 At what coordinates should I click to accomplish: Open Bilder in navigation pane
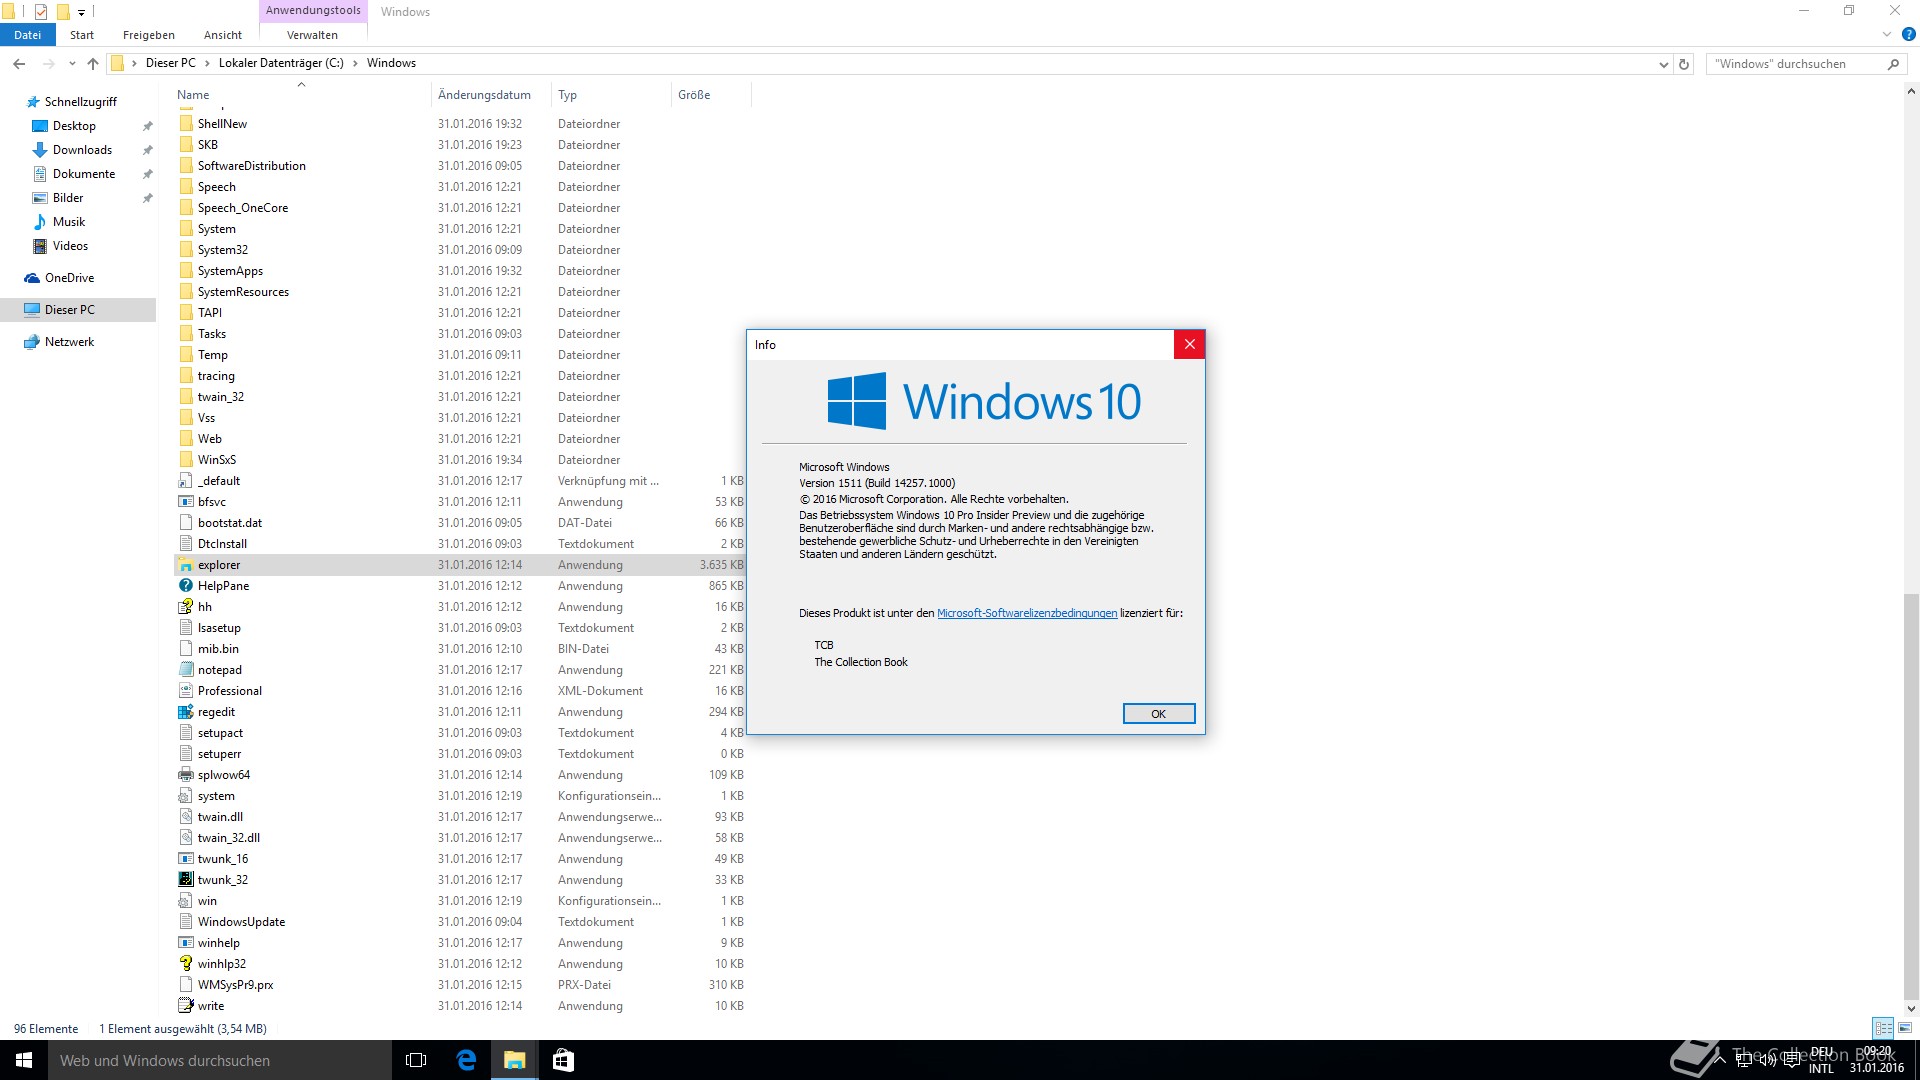(x=68, y=198)
